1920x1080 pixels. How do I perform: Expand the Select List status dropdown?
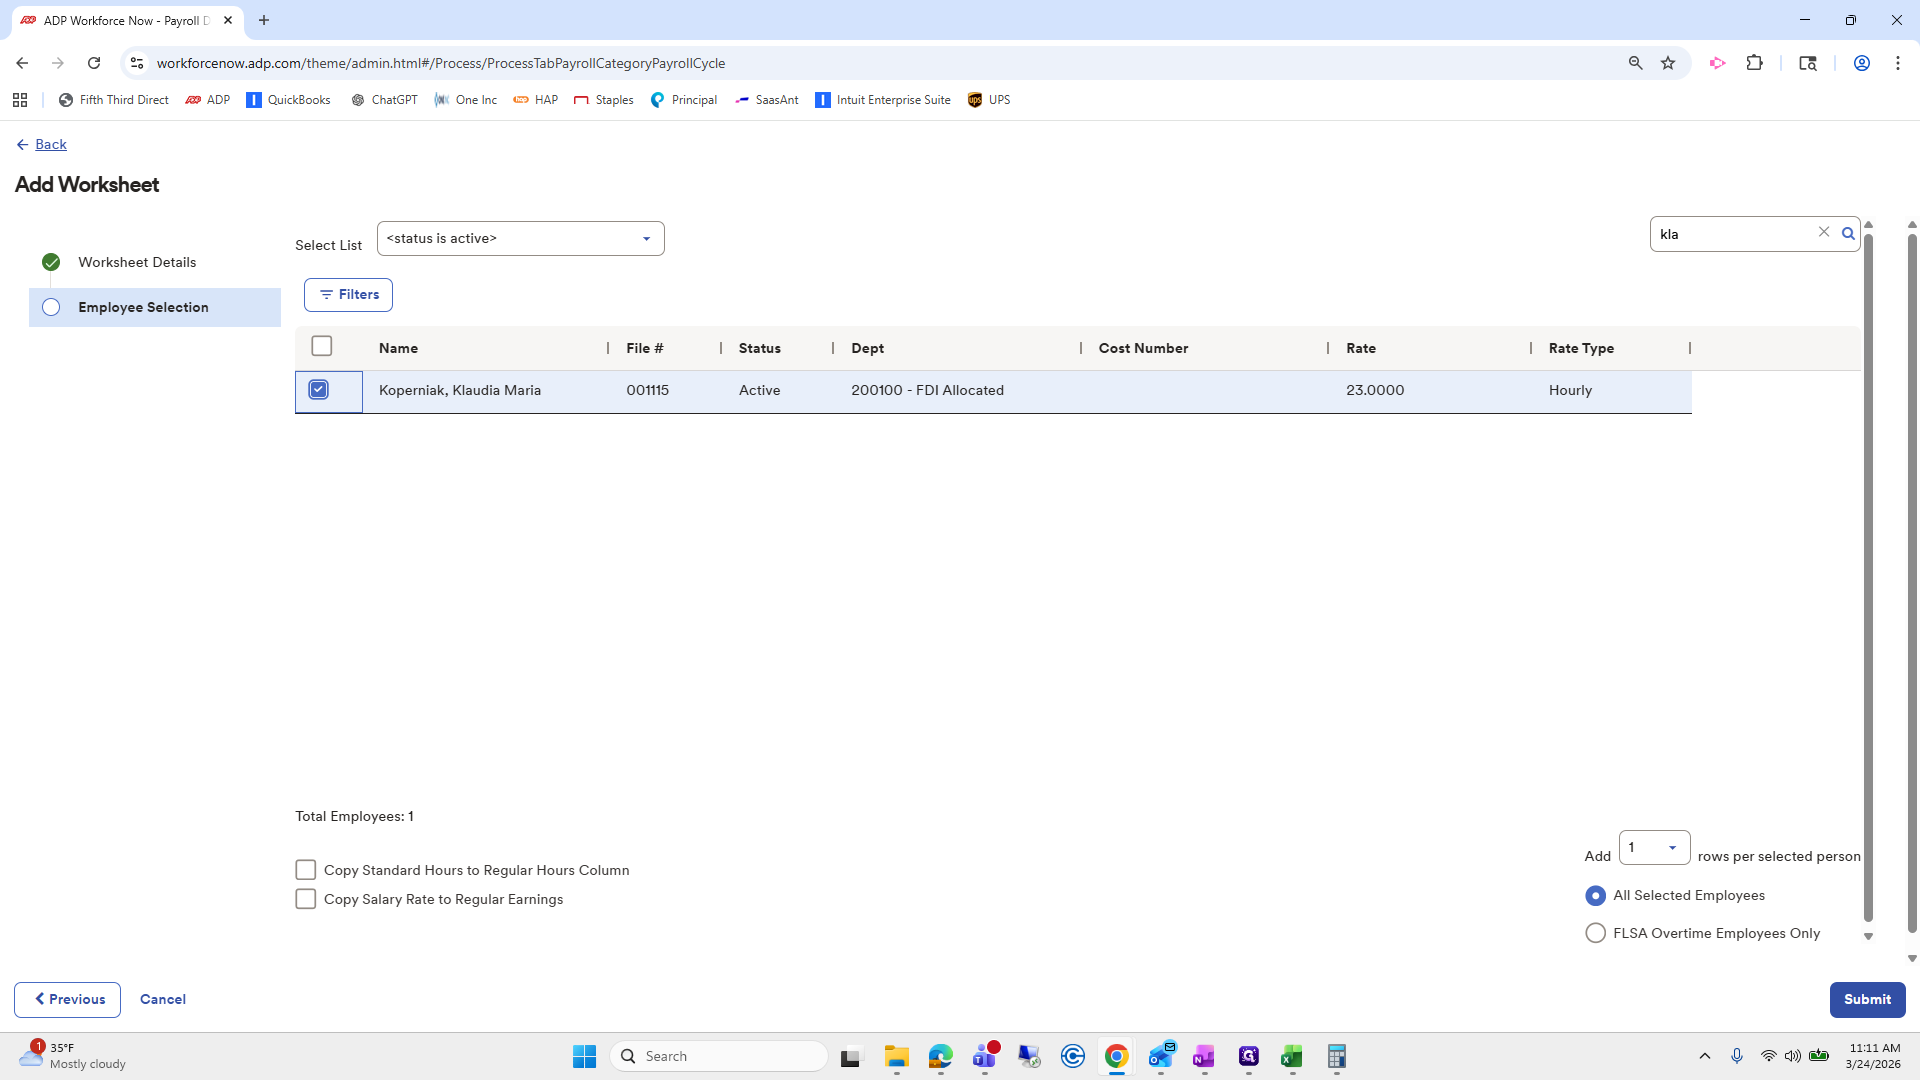point(520,239)
